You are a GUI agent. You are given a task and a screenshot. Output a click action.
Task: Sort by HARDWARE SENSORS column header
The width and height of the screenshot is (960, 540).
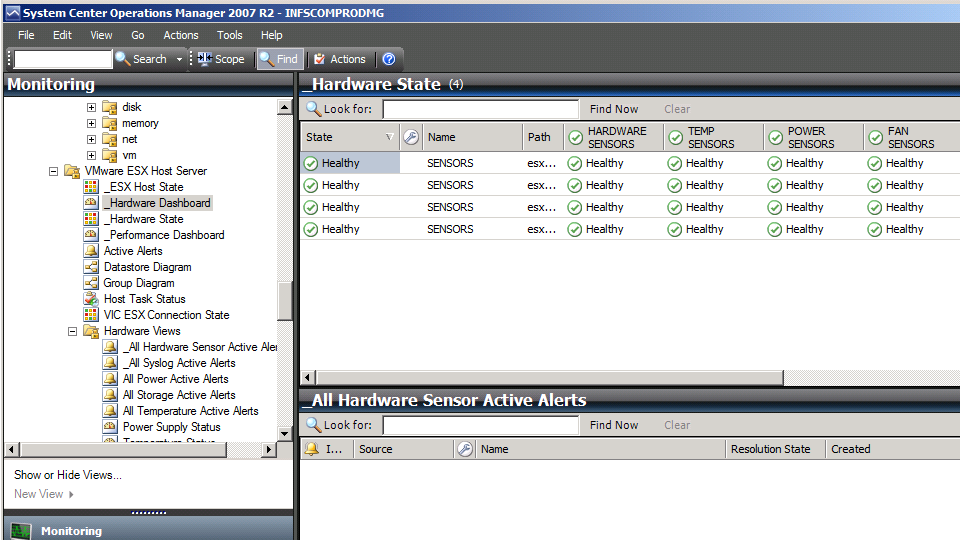(x=613, y=137)
